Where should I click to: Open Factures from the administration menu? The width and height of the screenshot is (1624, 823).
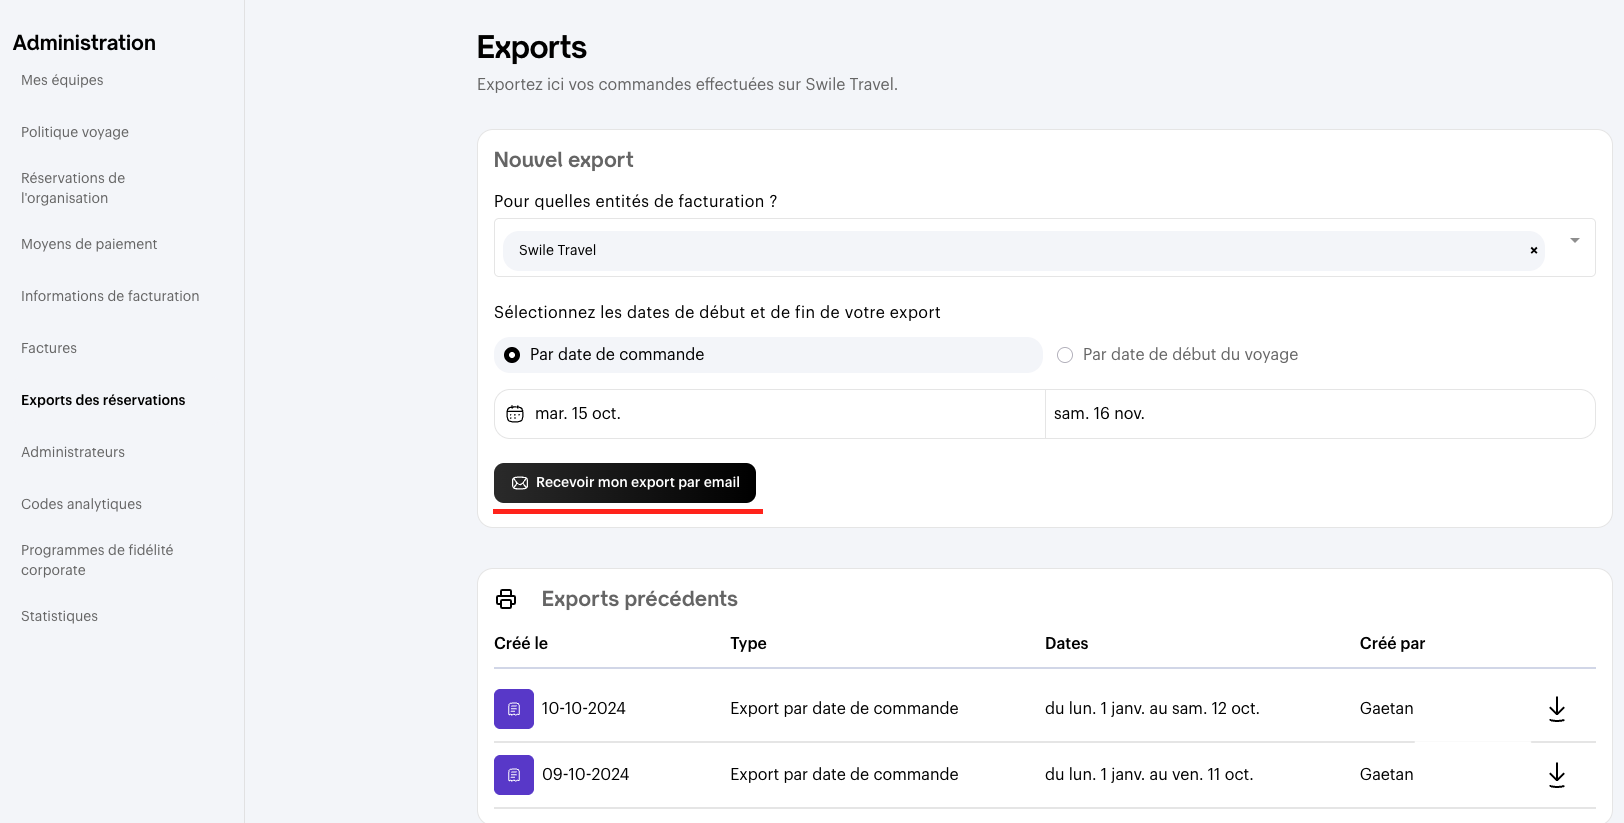coord(49,348)
